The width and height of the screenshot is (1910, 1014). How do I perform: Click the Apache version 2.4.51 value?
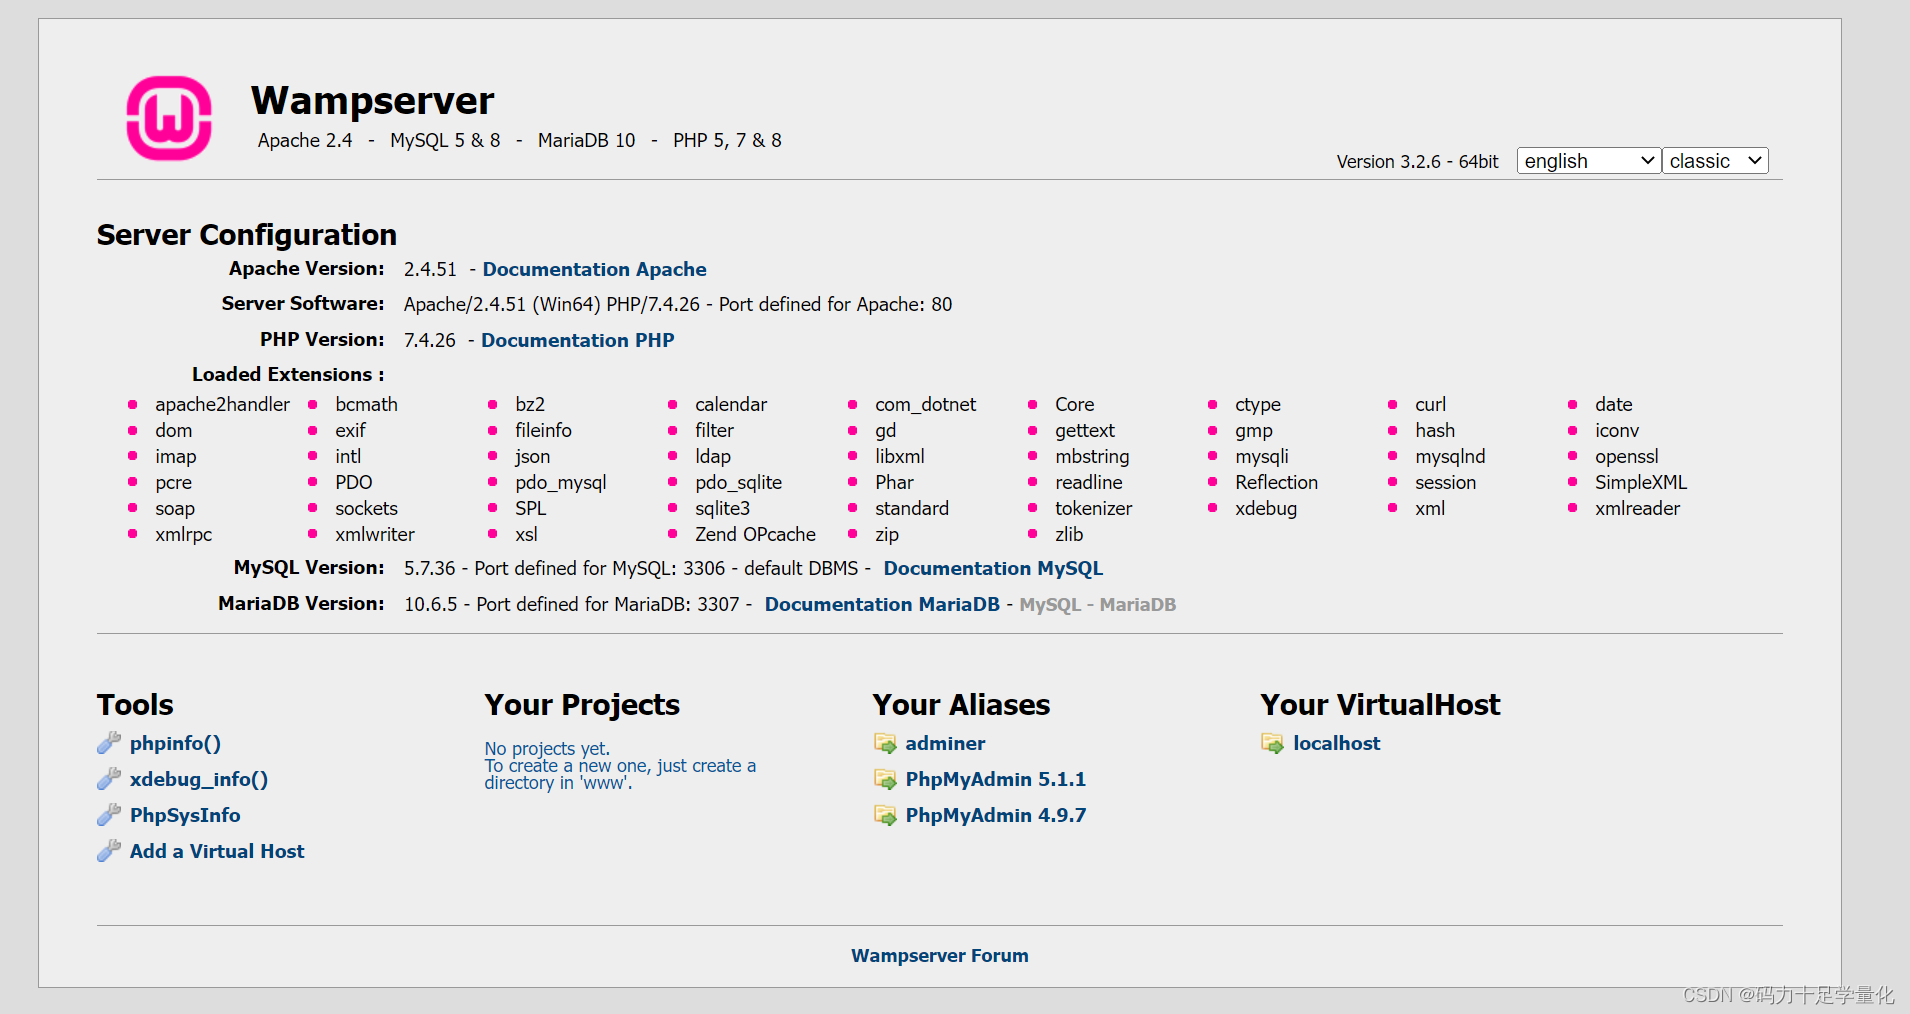click(430, 269)
